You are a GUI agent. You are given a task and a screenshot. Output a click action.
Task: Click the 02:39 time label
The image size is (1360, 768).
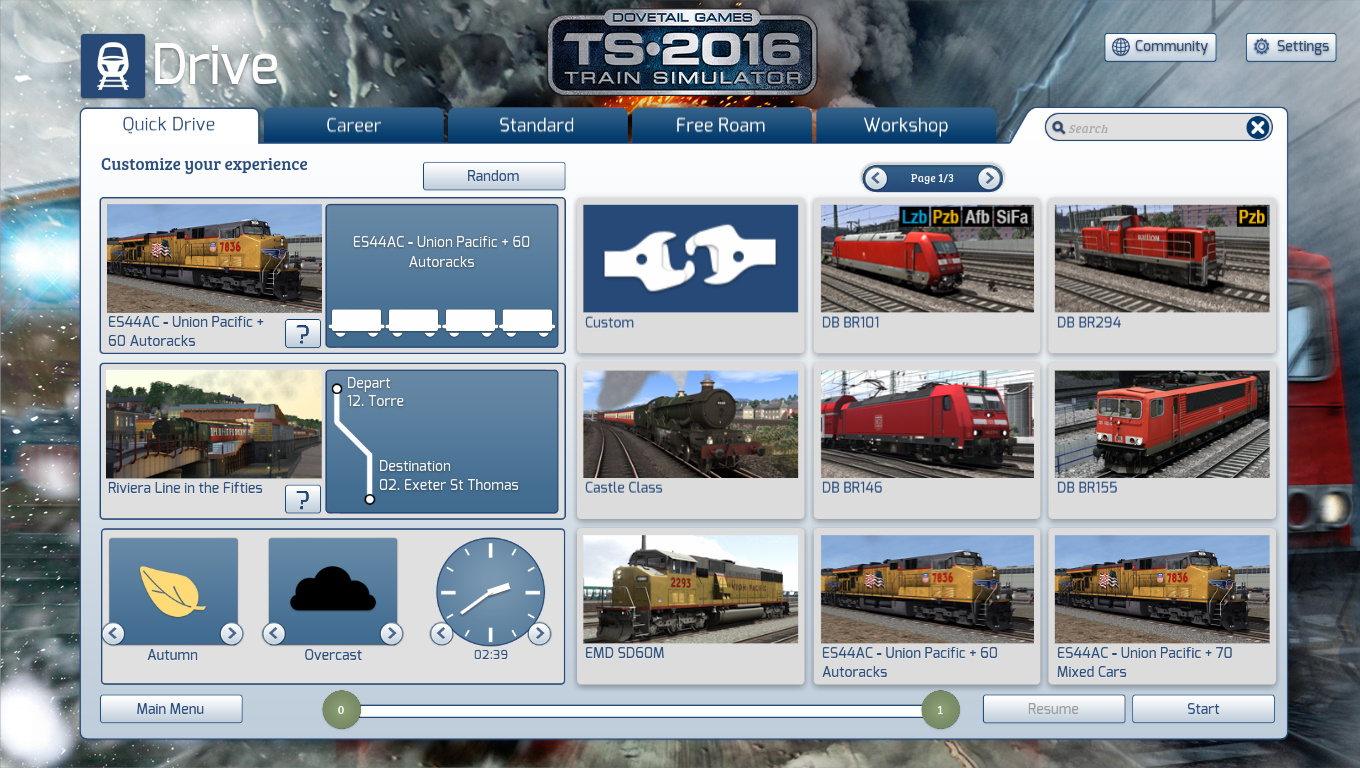(491, 655)
